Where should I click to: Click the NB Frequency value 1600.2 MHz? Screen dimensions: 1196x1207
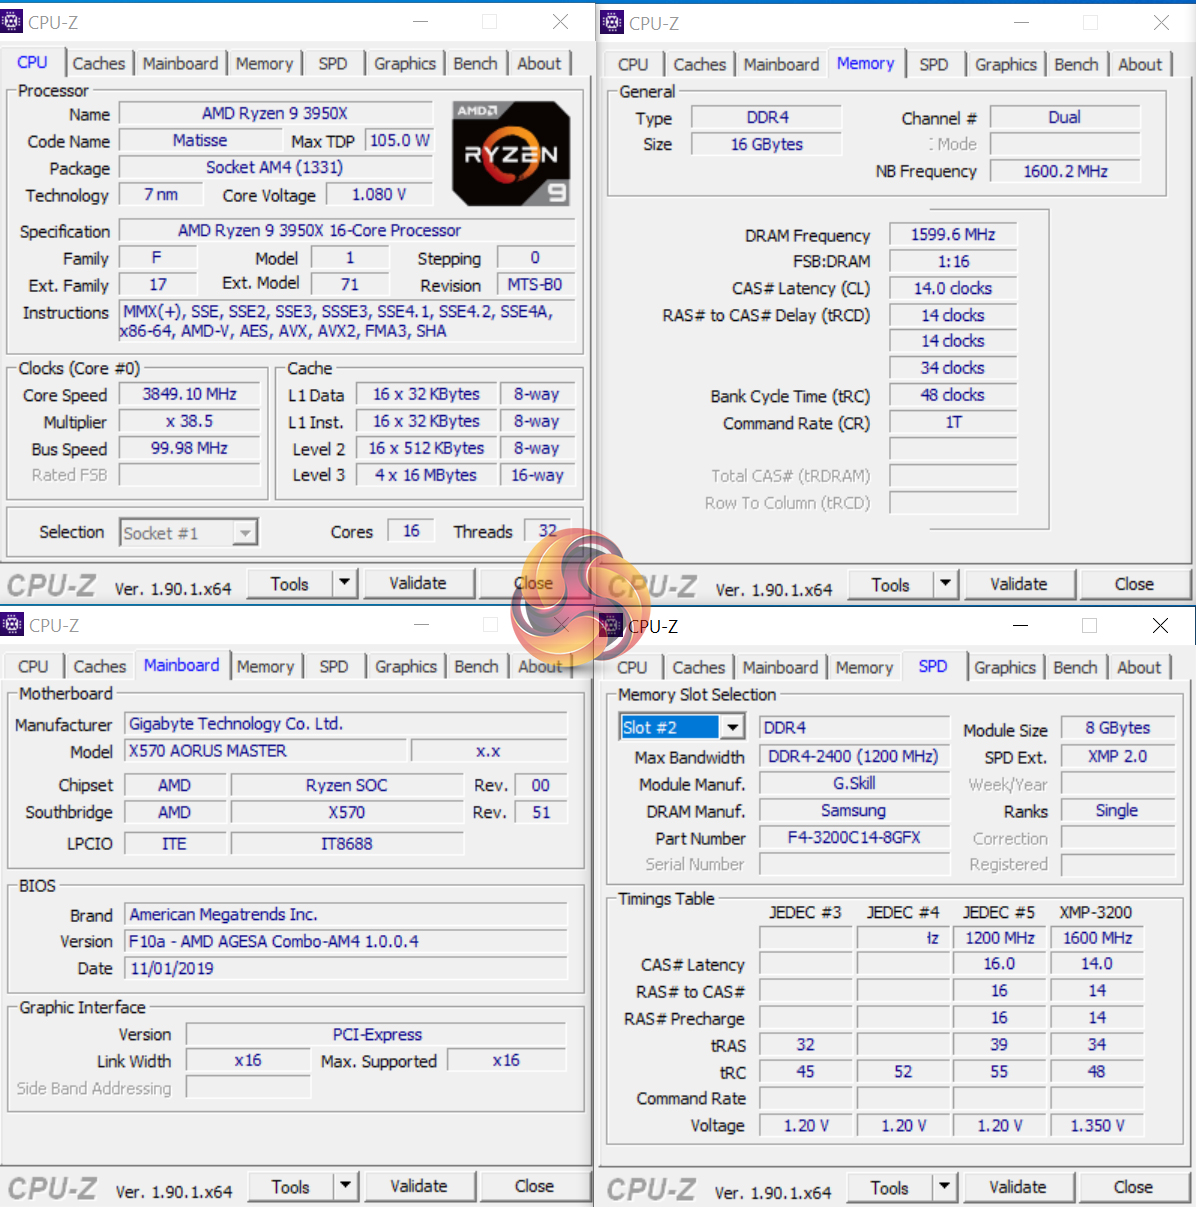1065,171
